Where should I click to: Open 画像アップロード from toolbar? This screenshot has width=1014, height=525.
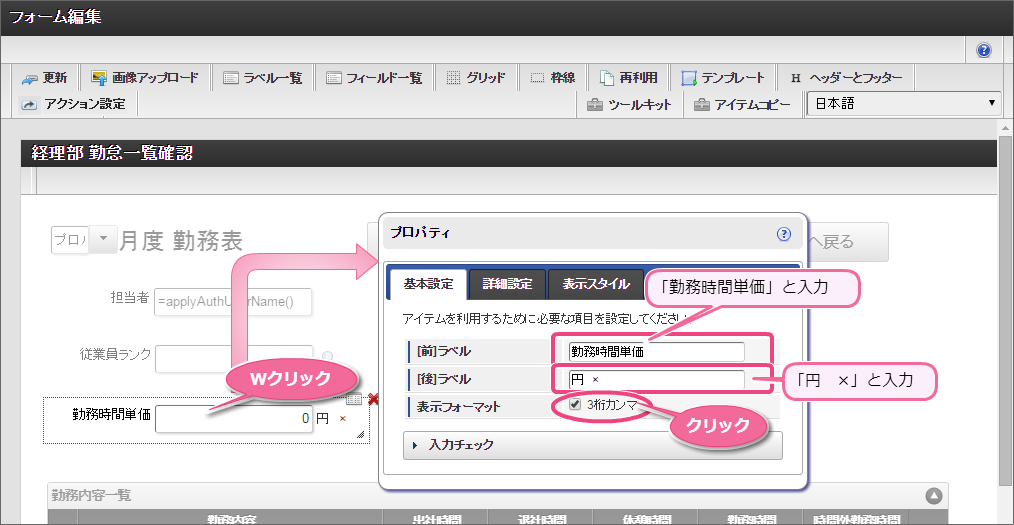(x=146, y=78)
